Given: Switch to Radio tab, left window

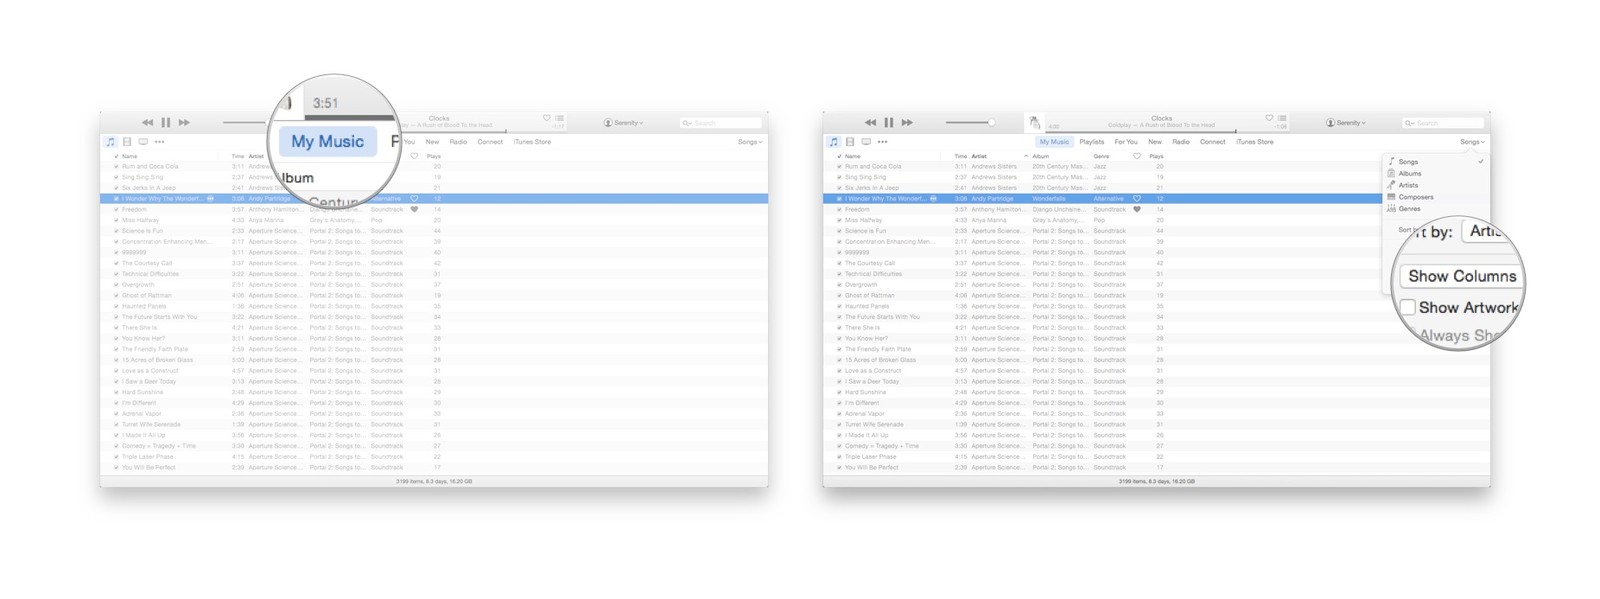Looking at the screenshot, I should (x=458, y=142).
